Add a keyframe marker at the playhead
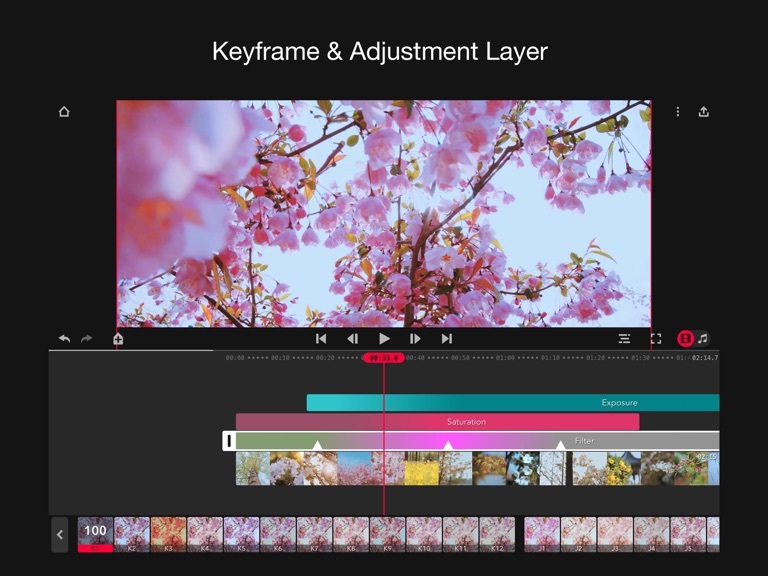Image resolution: width=768 pixels, height=576 pixels. tap(118, 339)
